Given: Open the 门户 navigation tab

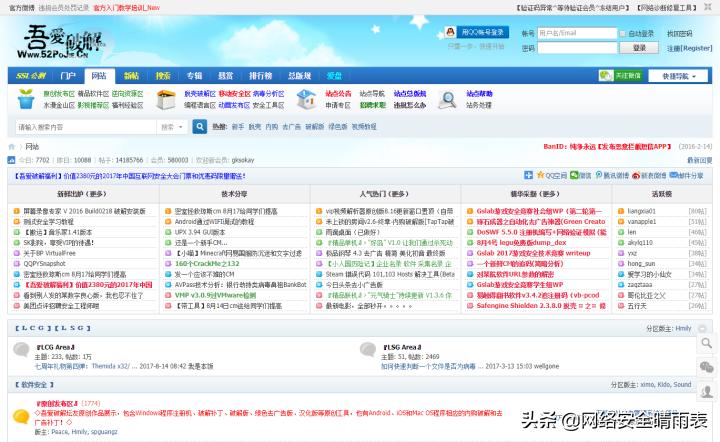Looking at the screenshot, I should 68,76.
